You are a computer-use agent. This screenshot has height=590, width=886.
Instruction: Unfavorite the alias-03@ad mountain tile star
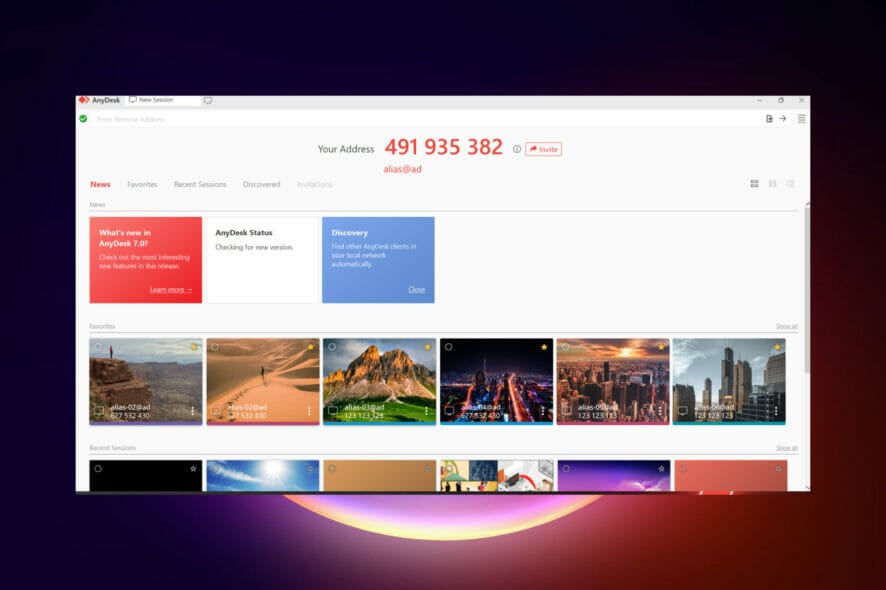(x=428, y=347)
